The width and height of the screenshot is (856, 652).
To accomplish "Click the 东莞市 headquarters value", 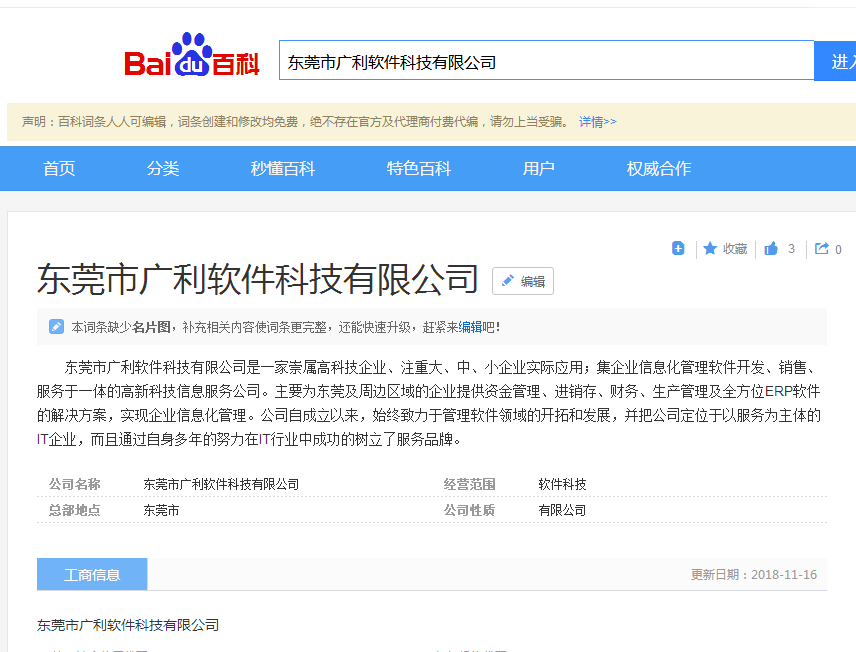I will [162, 510].
